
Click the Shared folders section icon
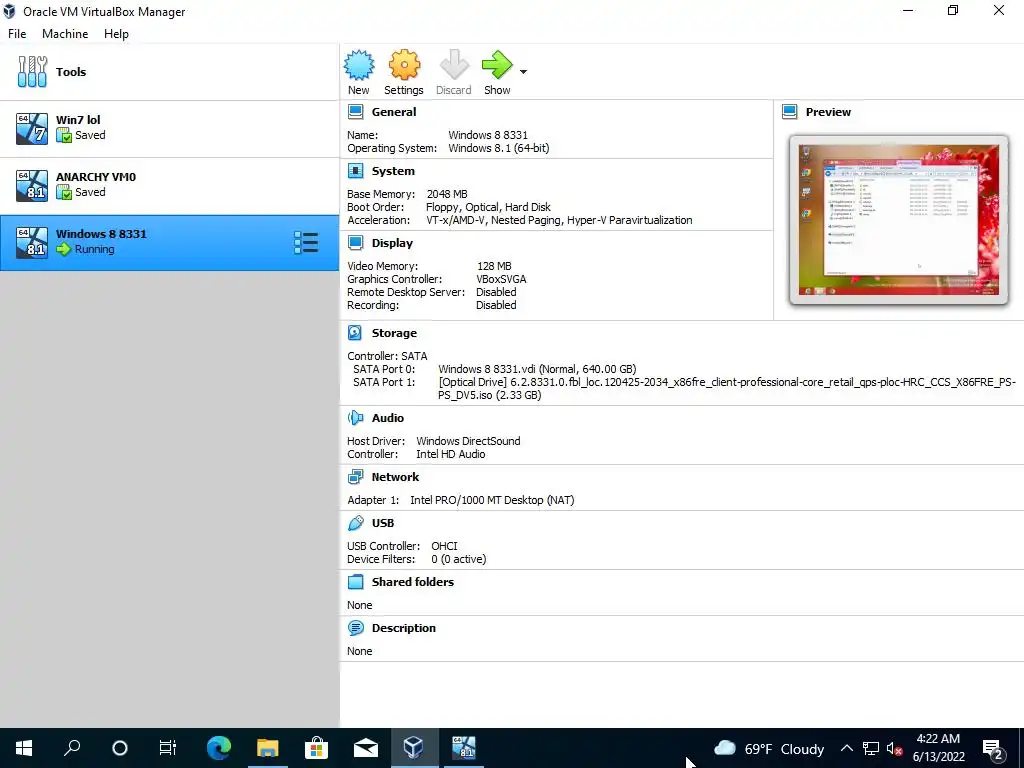coord(355,582)
